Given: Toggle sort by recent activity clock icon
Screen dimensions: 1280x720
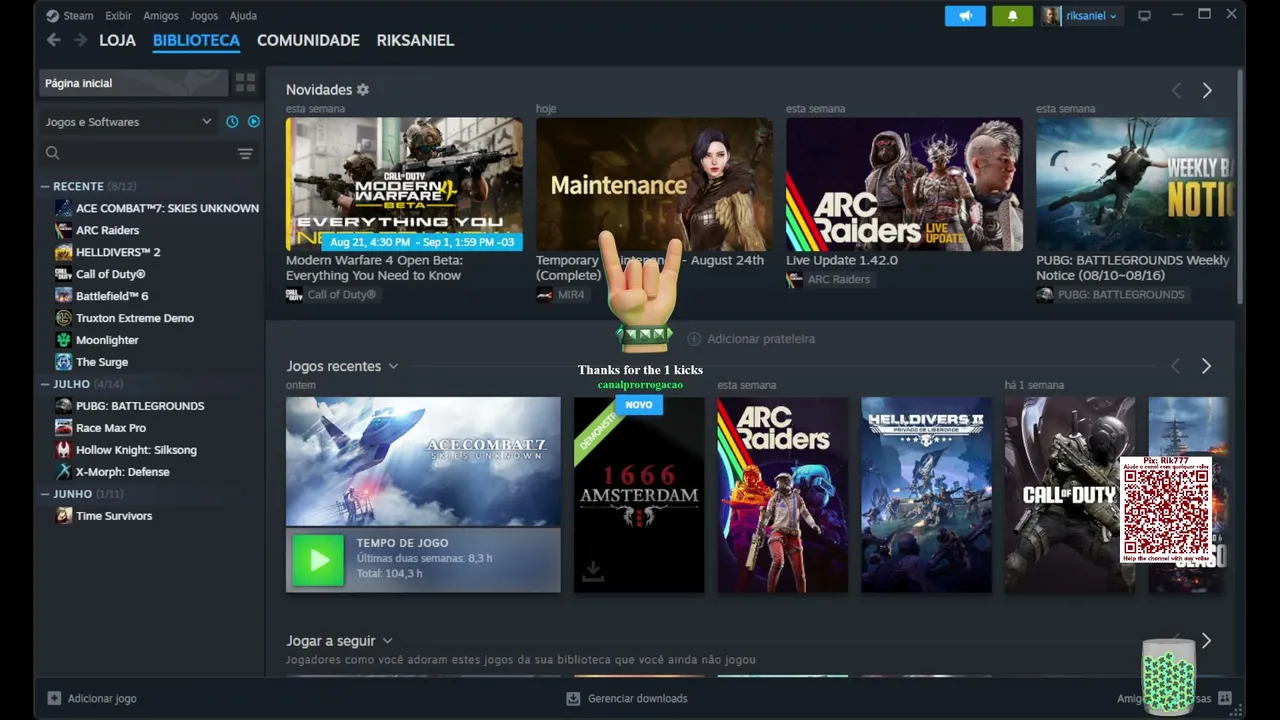Looking at the screenshot, I should 232,122.
